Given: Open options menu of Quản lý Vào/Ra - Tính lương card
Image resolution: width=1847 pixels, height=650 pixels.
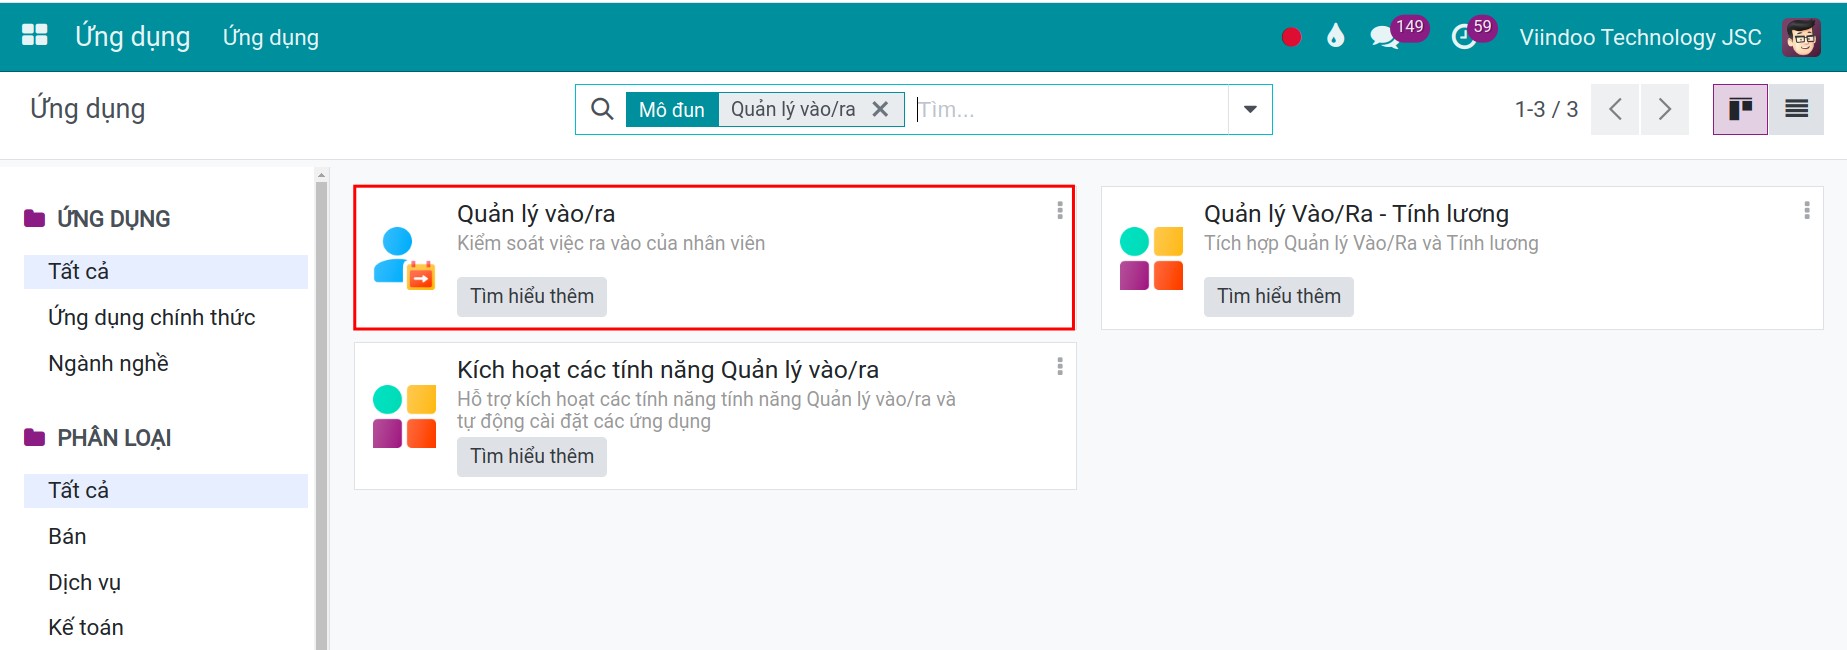Looking at the screenshot, I should tap(1807, 210).
